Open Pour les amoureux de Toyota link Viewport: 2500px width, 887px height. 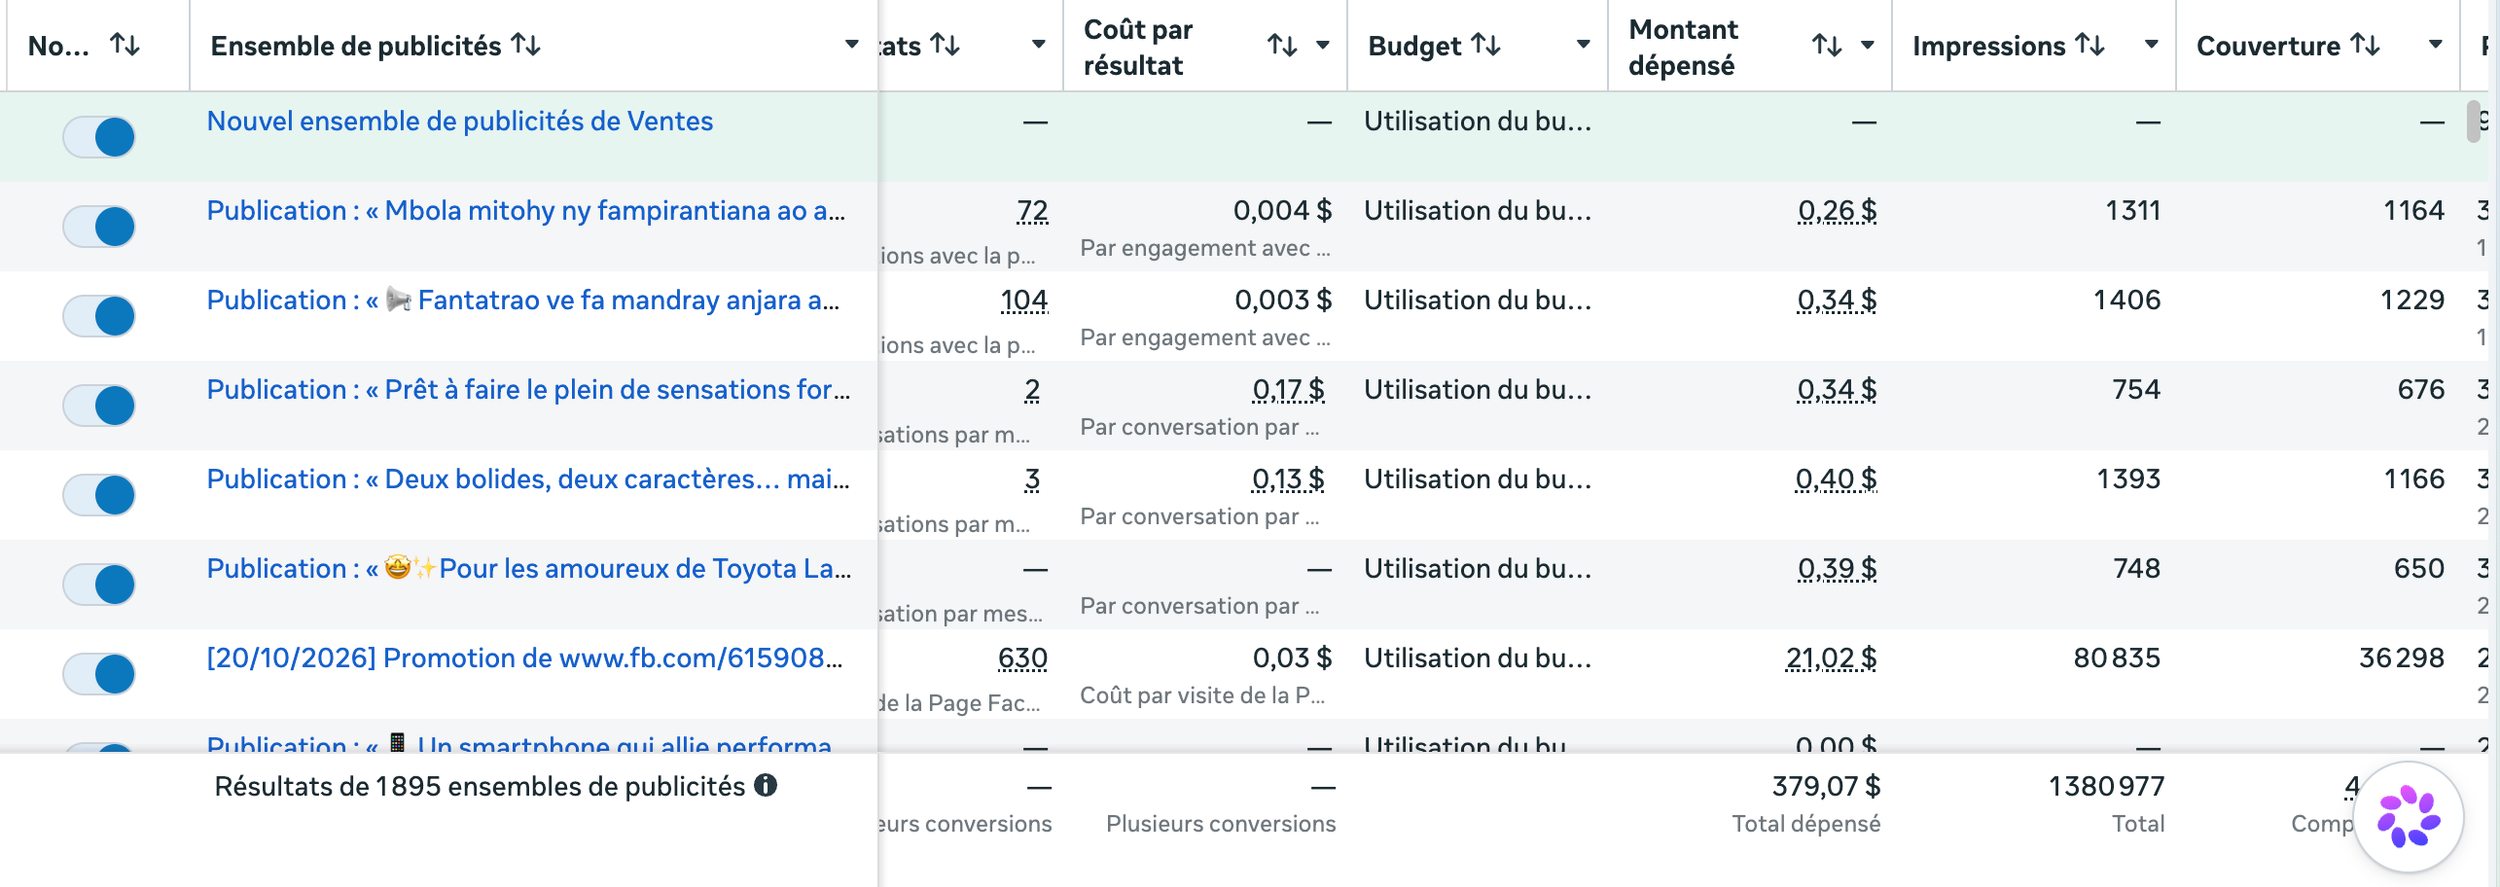tap(529, 569)
